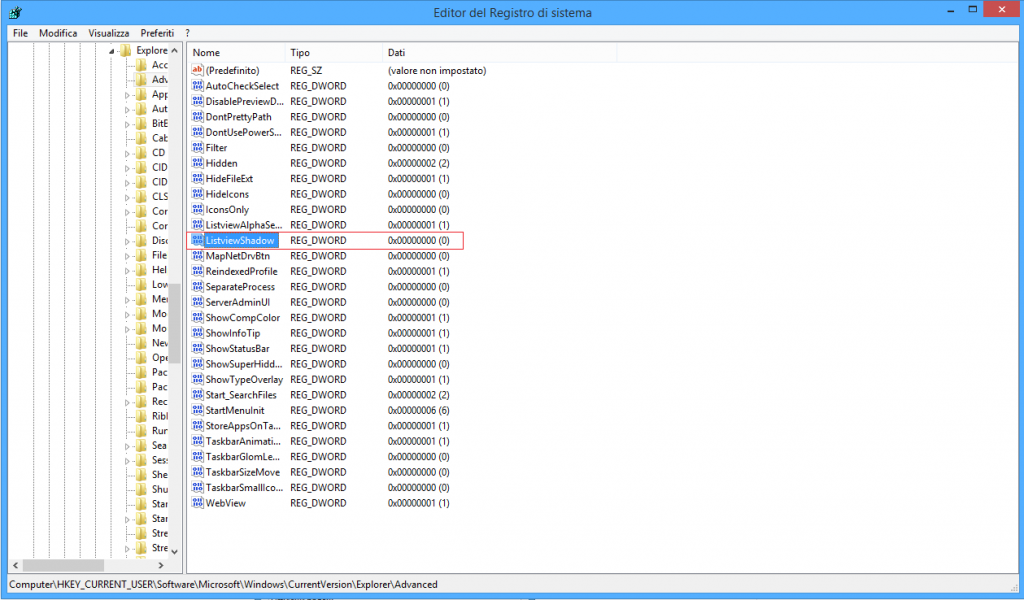
Task: Click tree scrollbar up arrow
Action: pyautogui.click(x=174, y=50)
